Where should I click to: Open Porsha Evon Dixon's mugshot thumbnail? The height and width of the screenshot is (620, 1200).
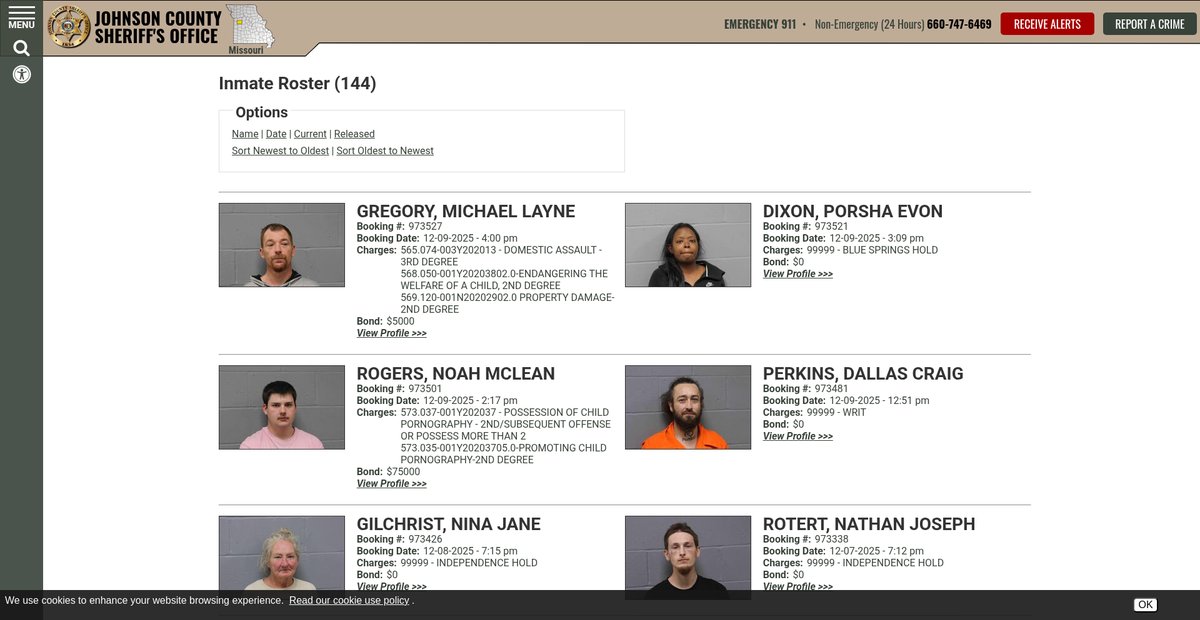[x=688, y=245]
